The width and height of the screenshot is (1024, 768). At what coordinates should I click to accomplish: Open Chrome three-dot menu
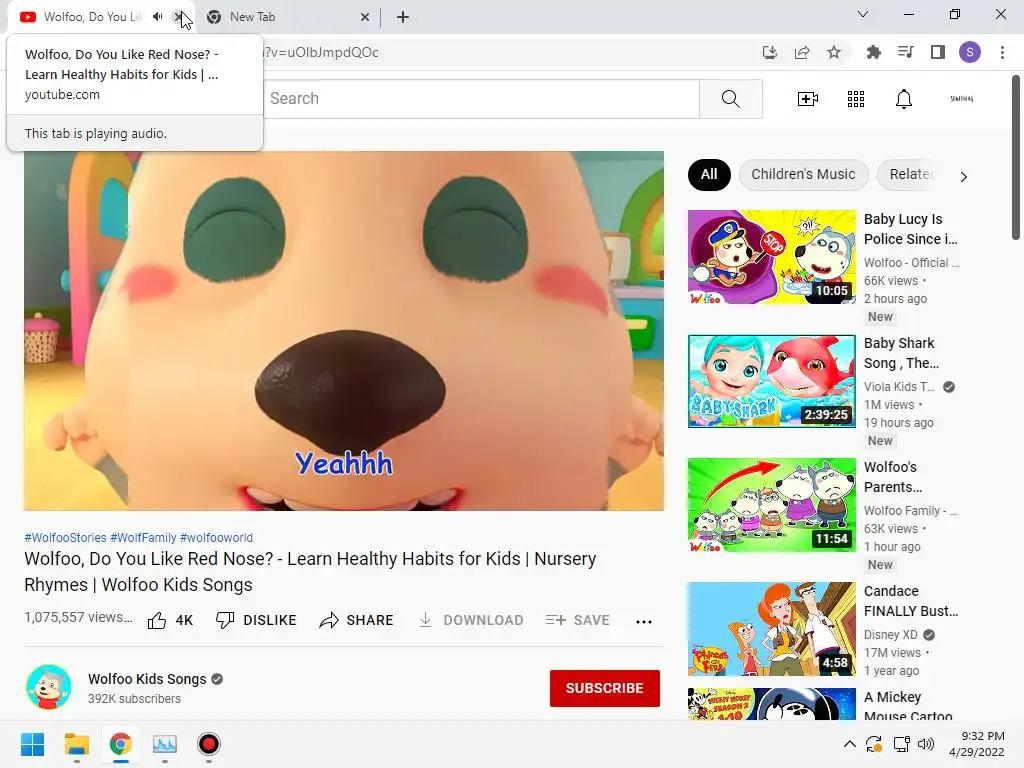pyautogui.click(x=1002, y=52)
